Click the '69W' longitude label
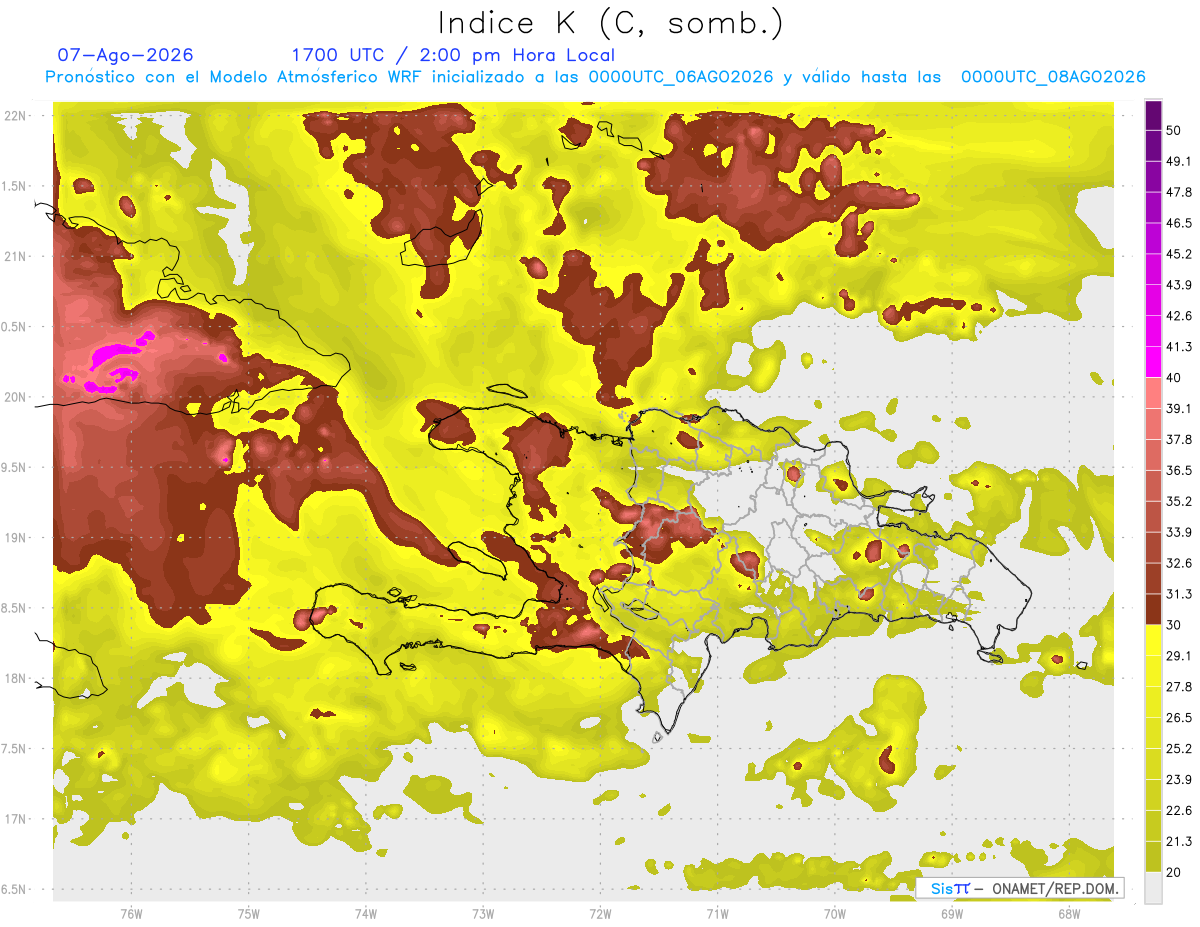 [x=951, y=913]
